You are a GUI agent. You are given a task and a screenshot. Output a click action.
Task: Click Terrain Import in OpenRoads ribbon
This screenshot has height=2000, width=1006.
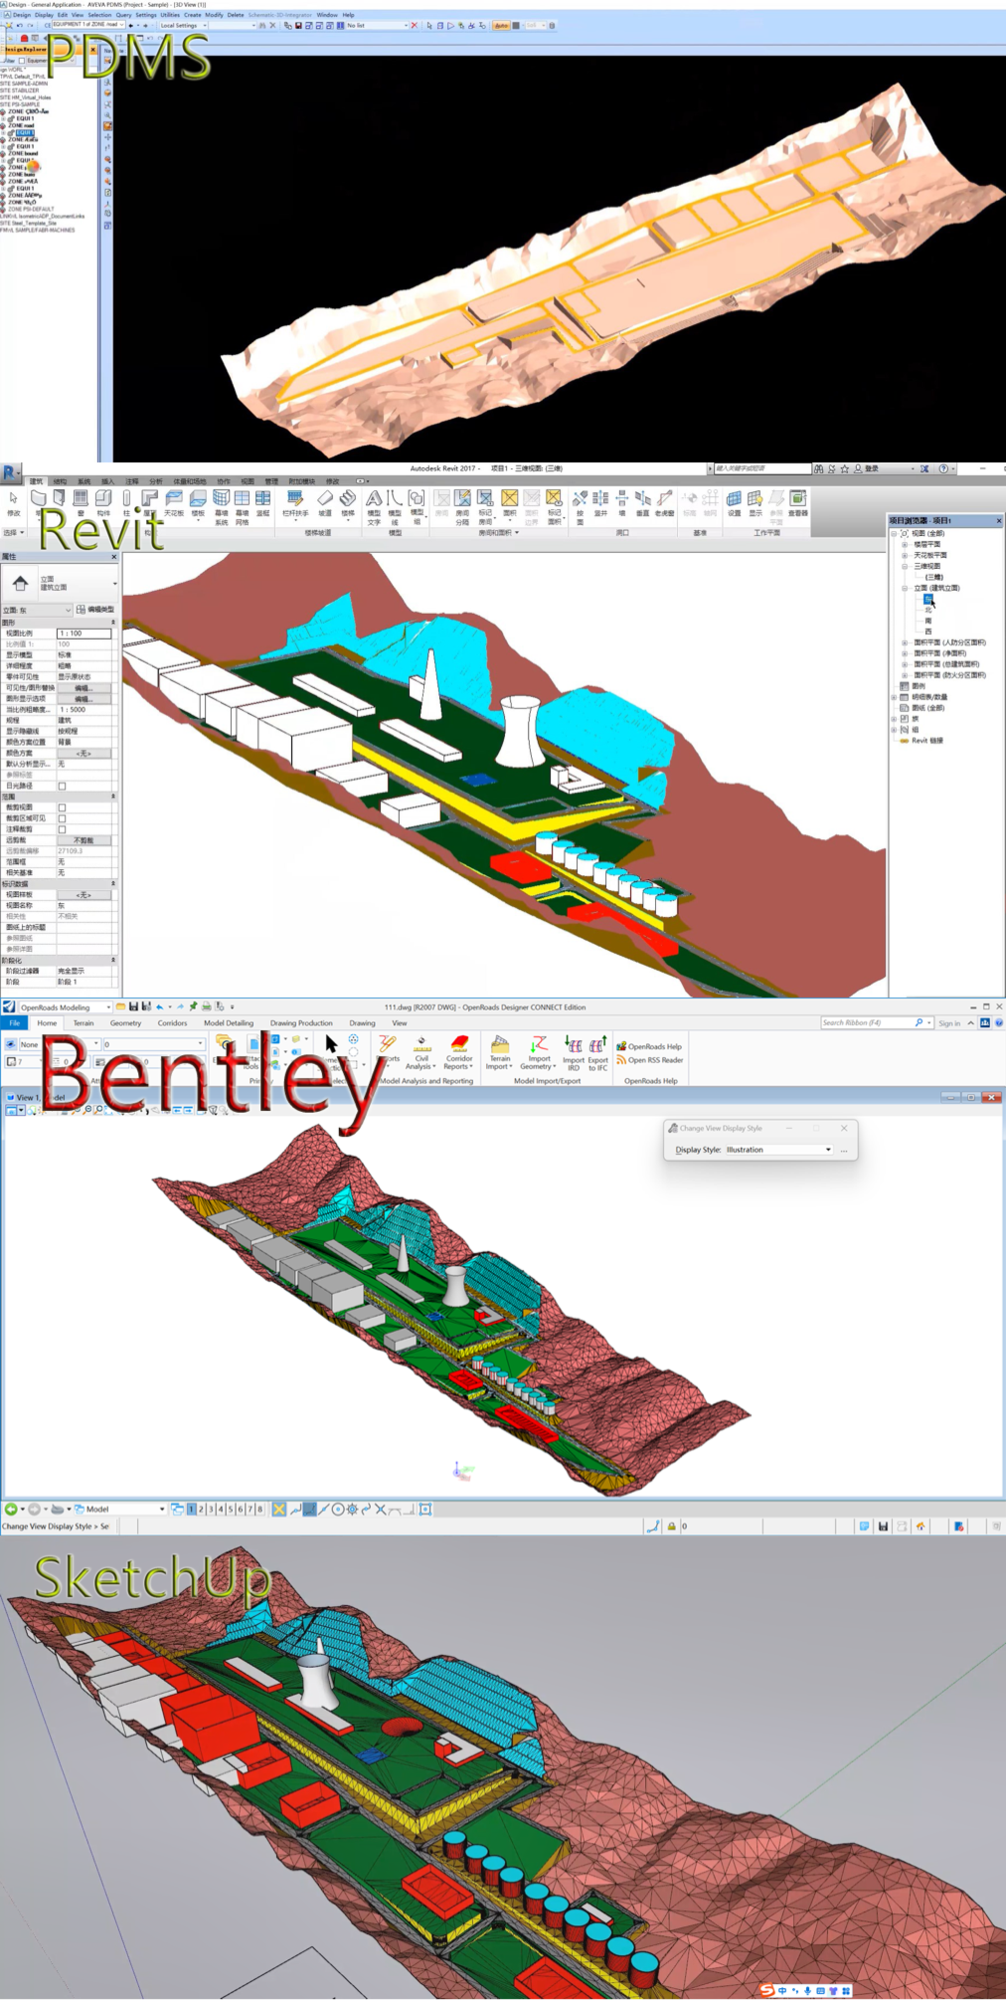pos(499,1053)
